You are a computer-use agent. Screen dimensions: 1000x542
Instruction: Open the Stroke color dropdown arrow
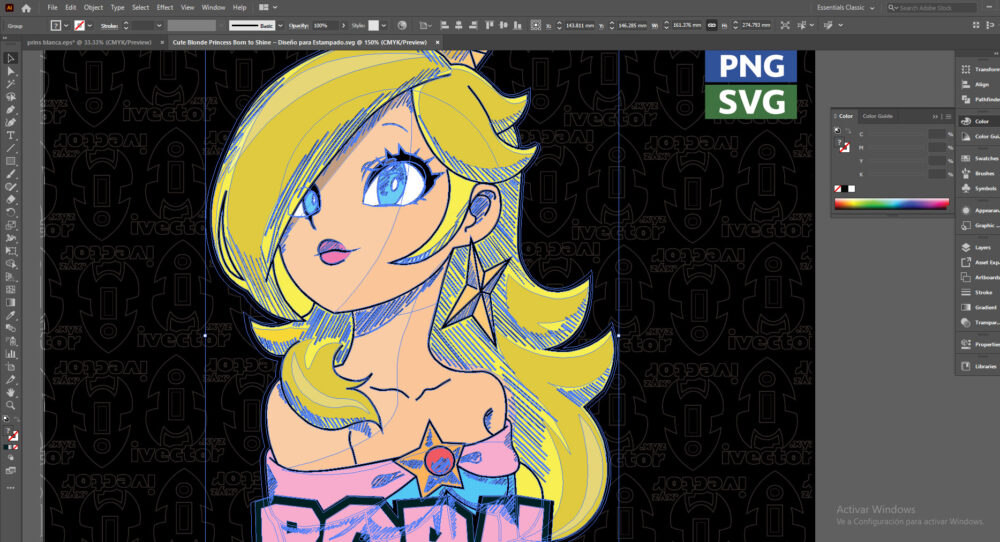click(x=89, y=26)
